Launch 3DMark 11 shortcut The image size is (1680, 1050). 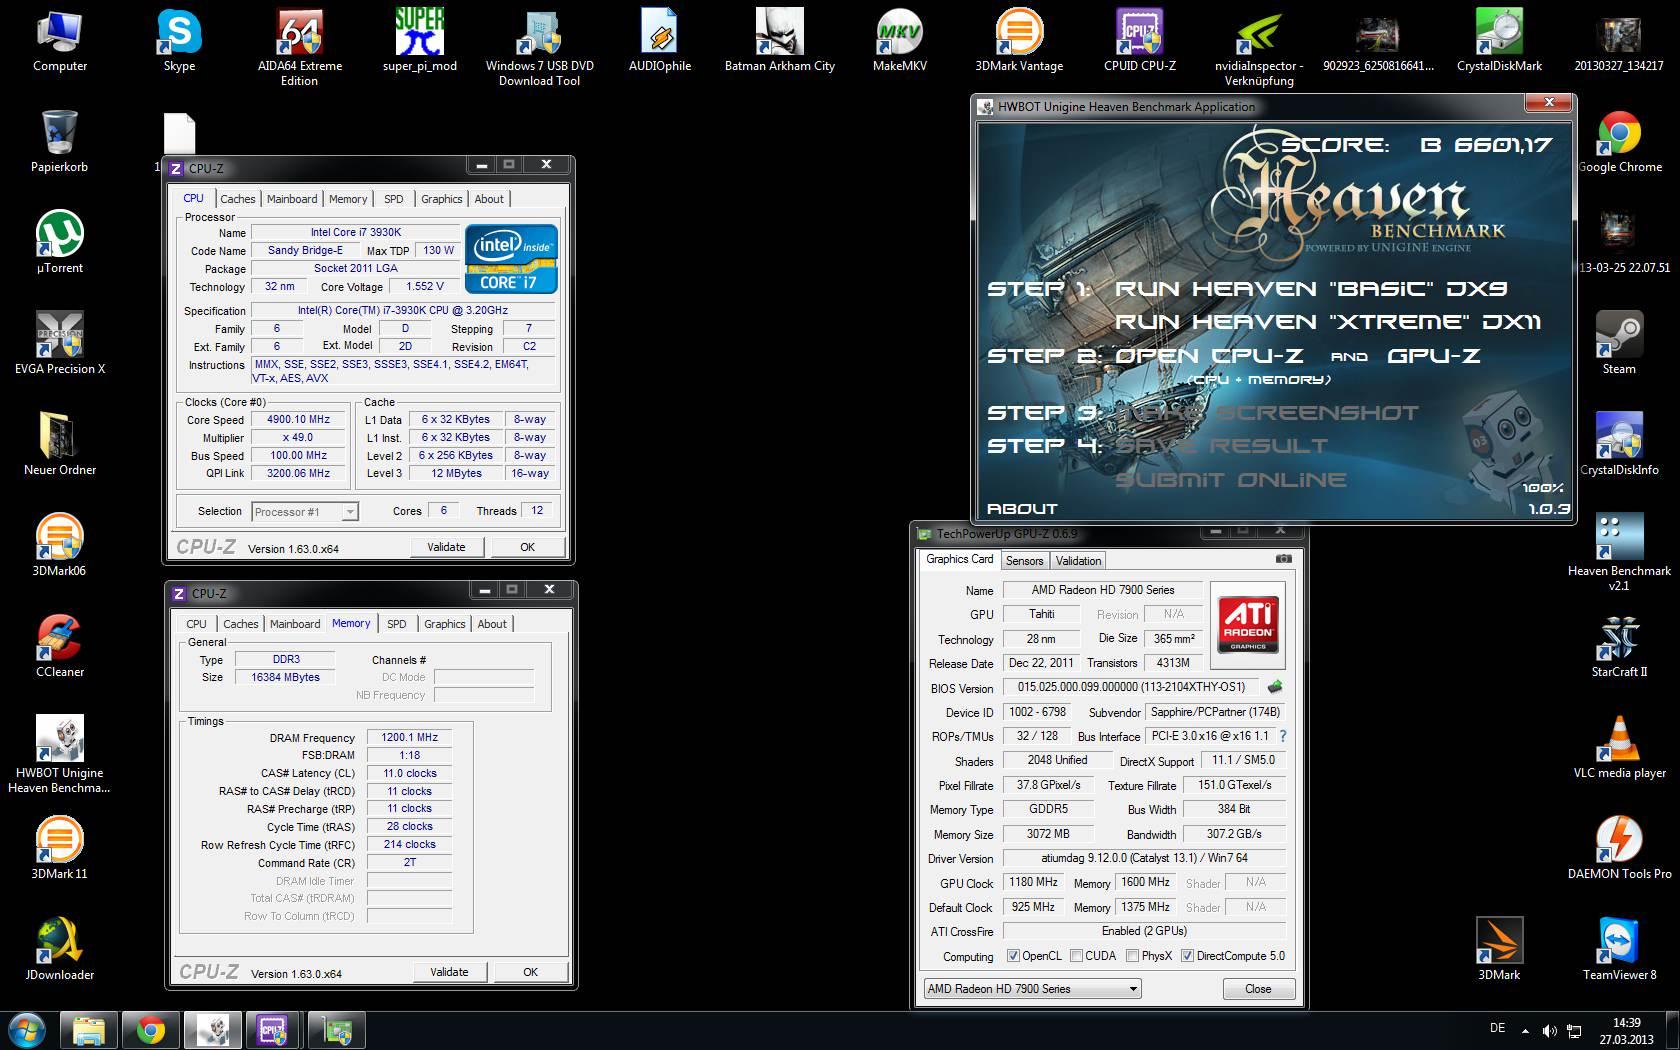coord(60,848)
